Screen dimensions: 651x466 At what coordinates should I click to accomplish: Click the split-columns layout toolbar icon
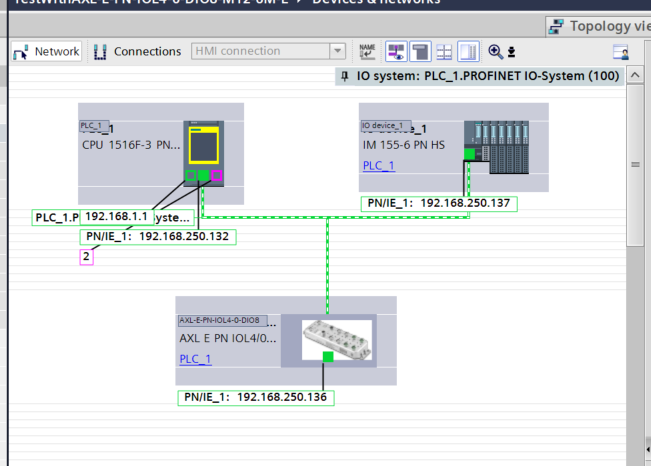point(468,51)
